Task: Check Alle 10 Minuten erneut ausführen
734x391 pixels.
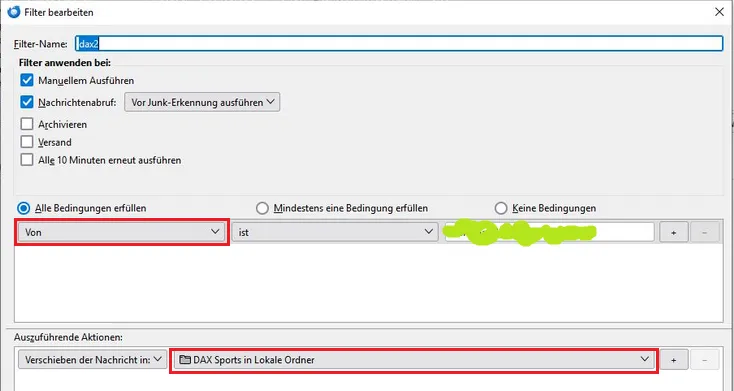Action: [x=27, y=160]
